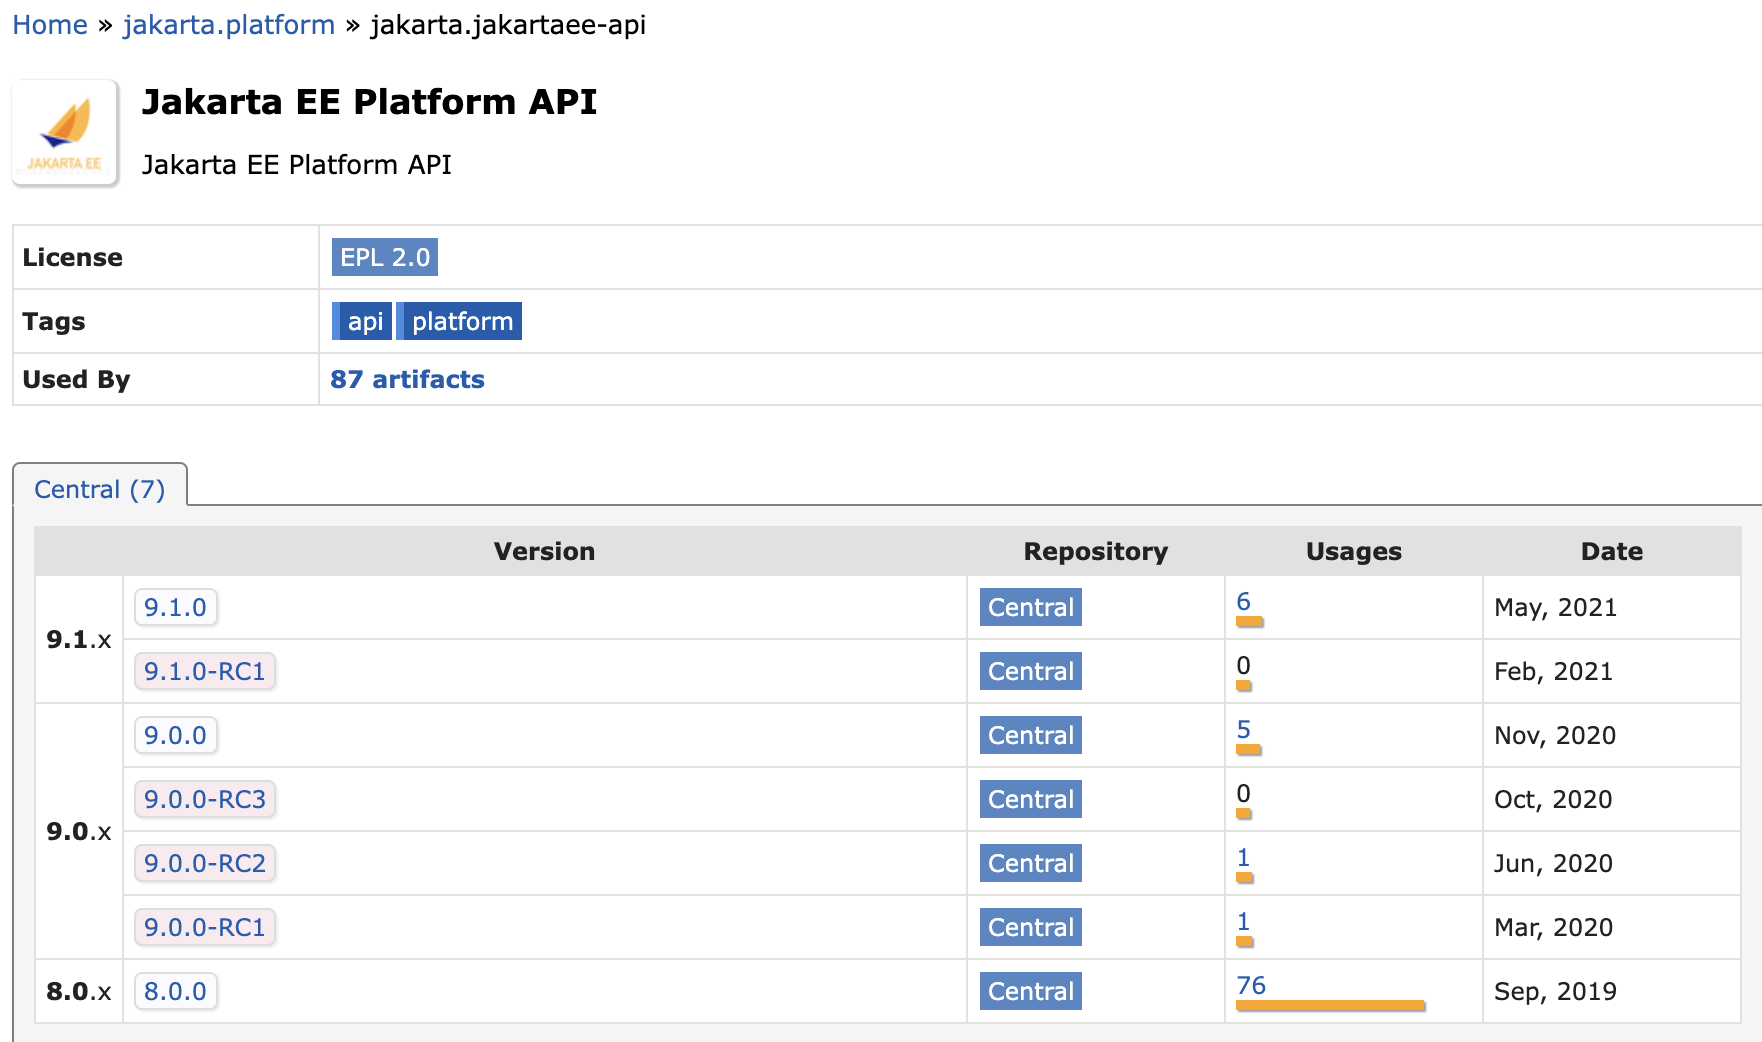Viewport: 1762px width, 1042px height.
Task: Open the 87 artifacts link
Action: (407, 379)
